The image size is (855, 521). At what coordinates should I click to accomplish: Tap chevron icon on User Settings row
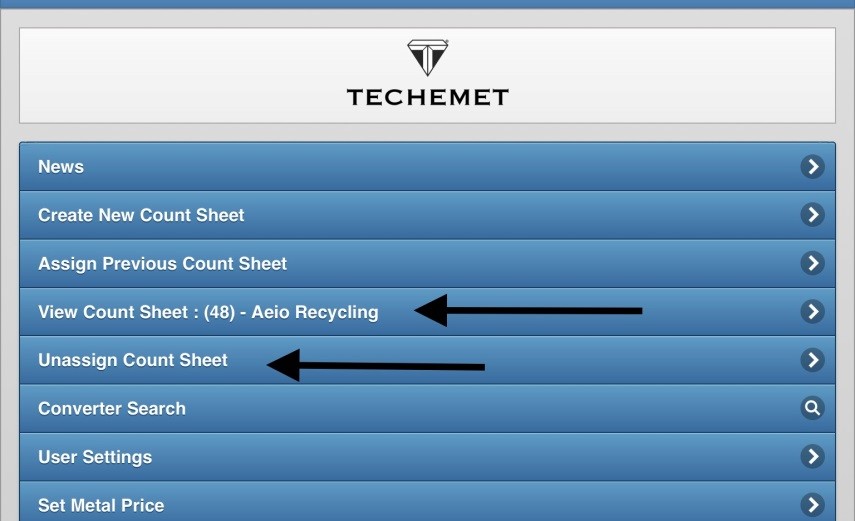(x=813, y=457)
